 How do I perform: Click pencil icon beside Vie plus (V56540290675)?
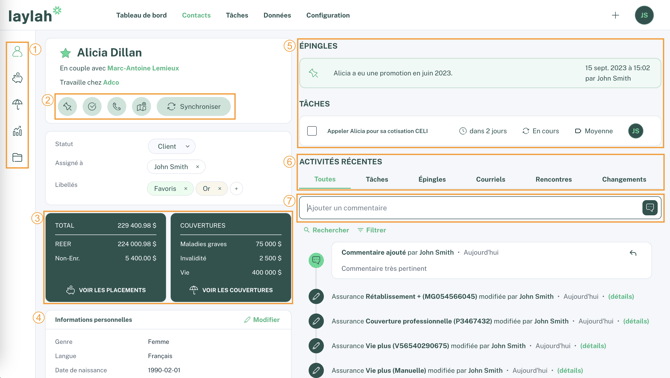[x=316, y=346]
